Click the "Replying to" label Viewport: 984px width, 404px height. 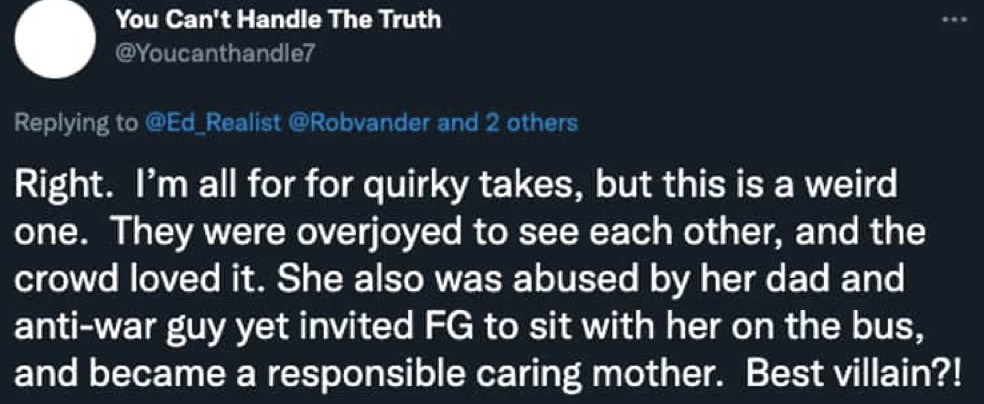(77, 124)
